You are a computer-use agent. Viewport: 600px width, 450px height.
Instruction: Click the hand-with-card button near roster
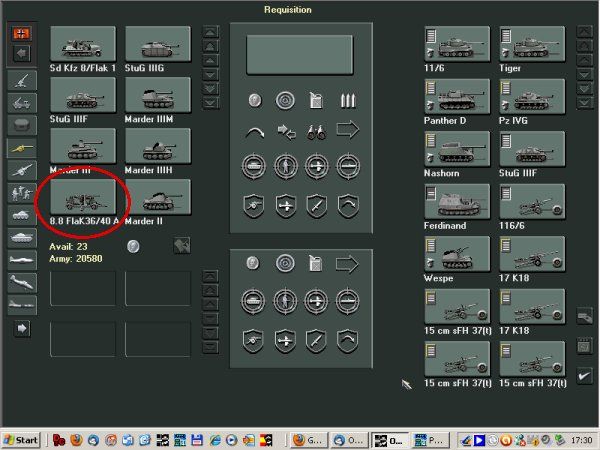pyautogui.click(x=584, y=317)
